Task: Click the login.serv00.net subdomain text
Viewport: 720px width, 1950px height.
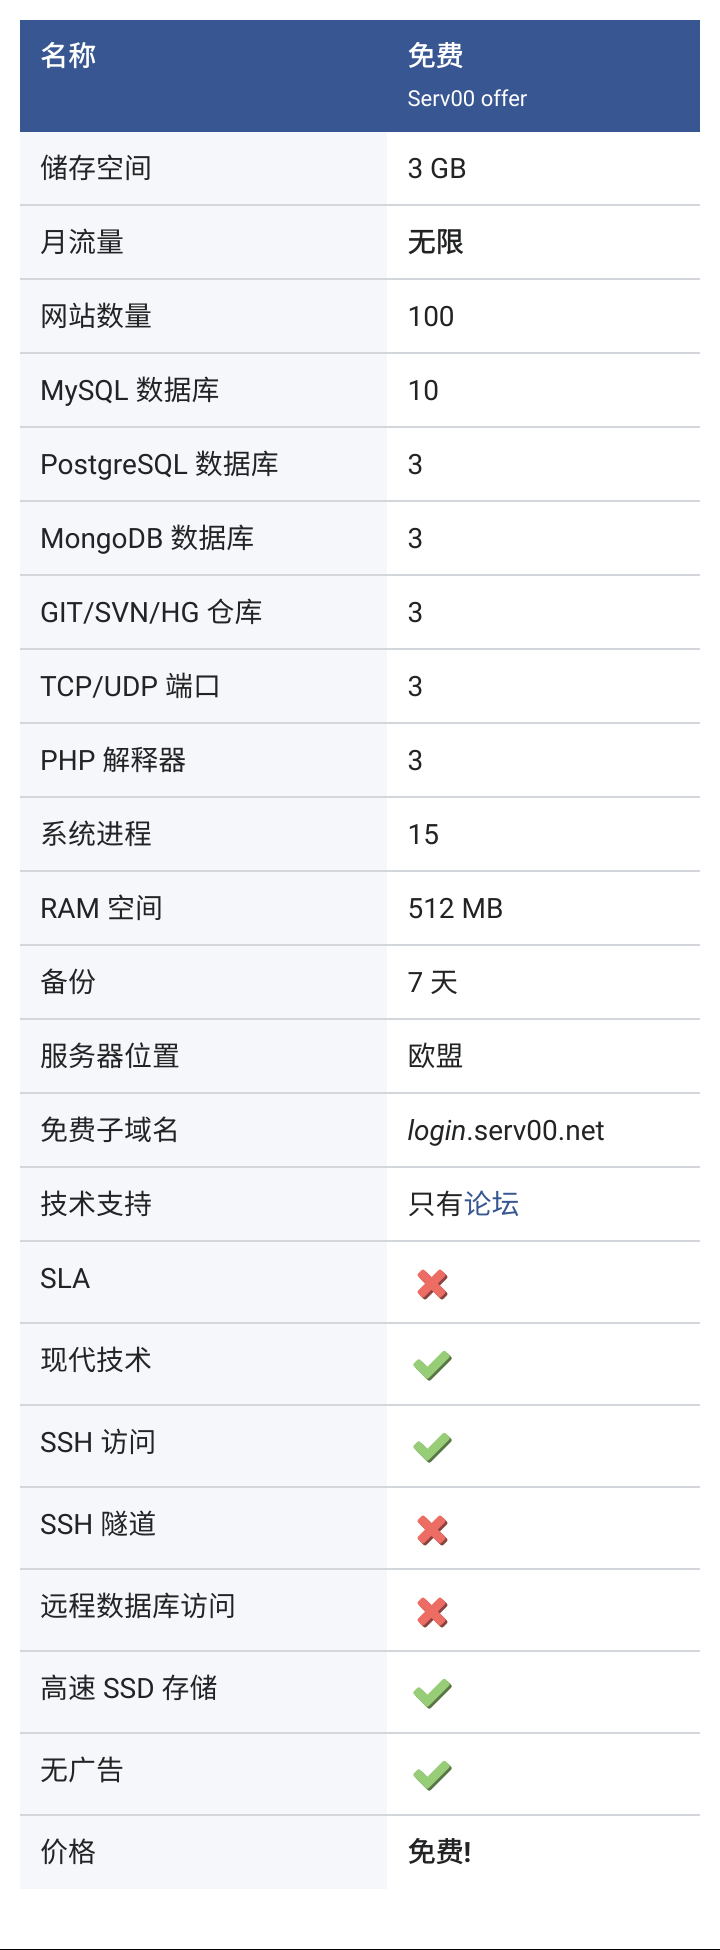Action: click(506, 1130)
